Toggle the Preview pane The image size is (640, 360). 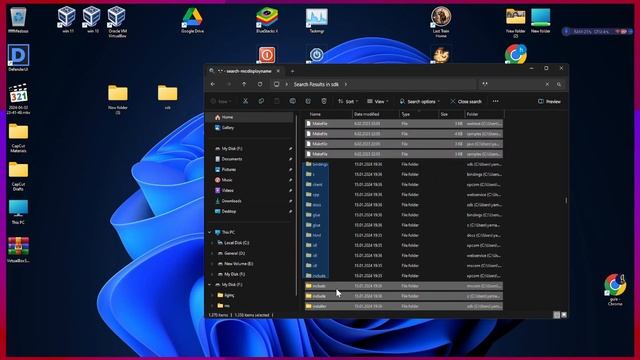click(x=549, y=101)
